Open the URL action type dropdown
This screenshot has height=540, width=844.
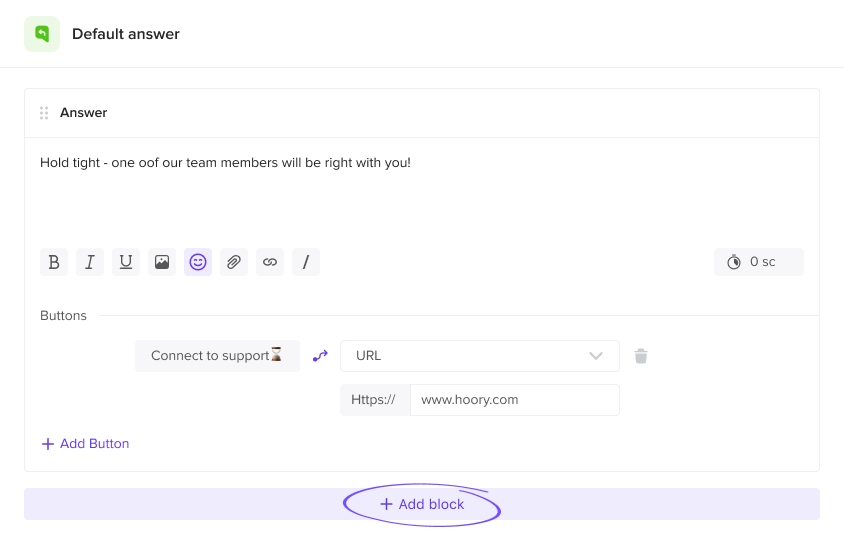click(480, 356)
